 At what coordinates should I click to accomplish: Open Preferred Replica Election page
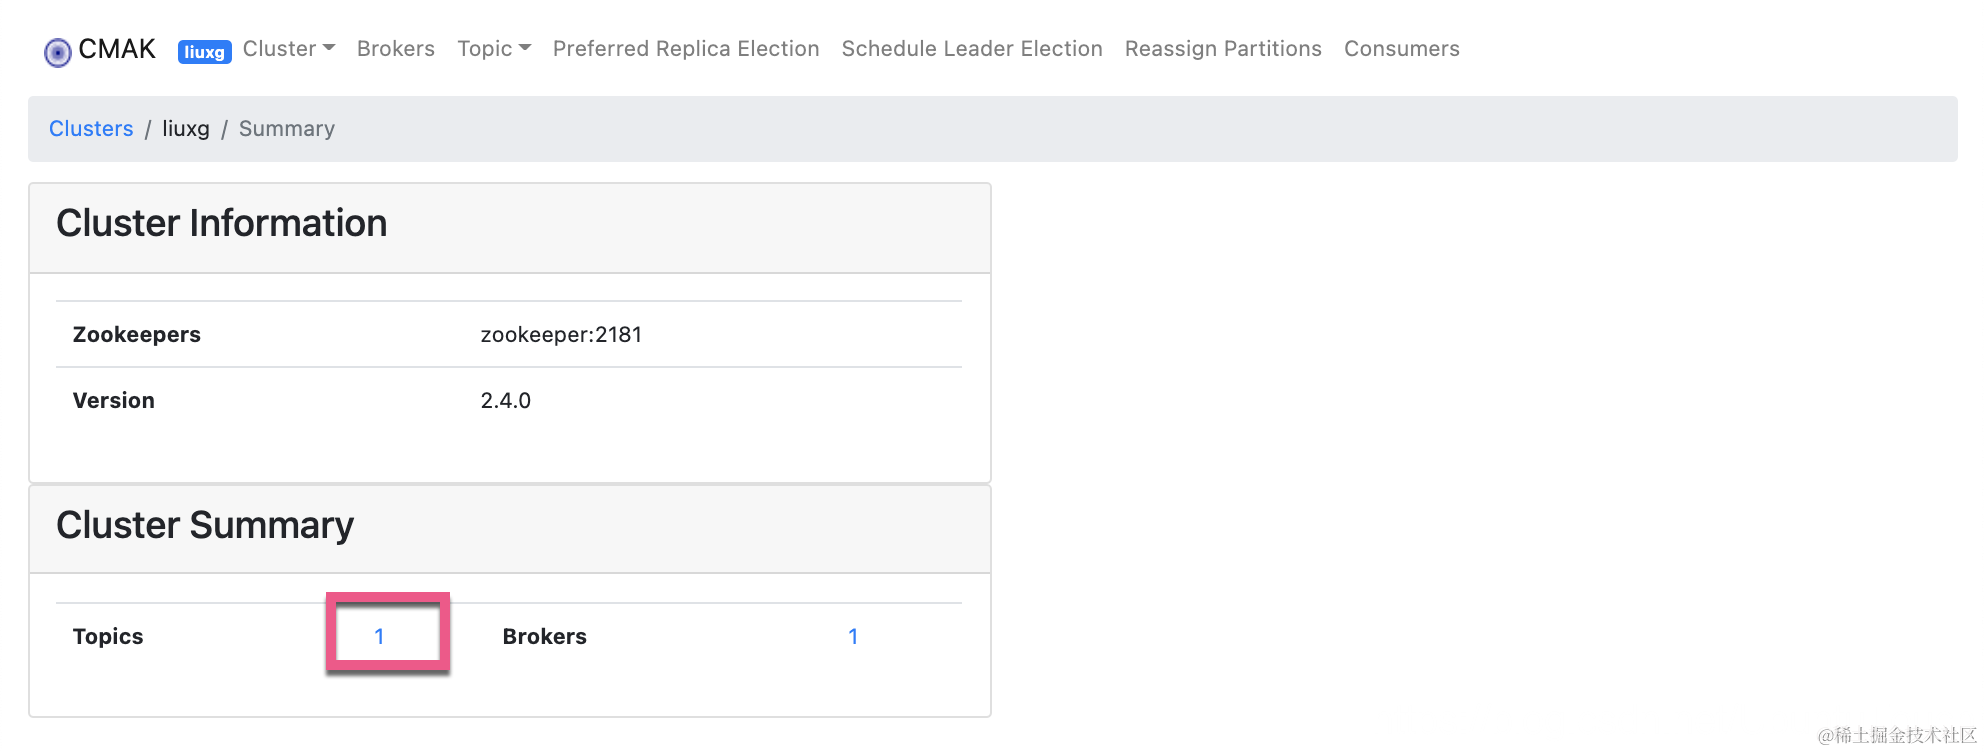[686, 49]
